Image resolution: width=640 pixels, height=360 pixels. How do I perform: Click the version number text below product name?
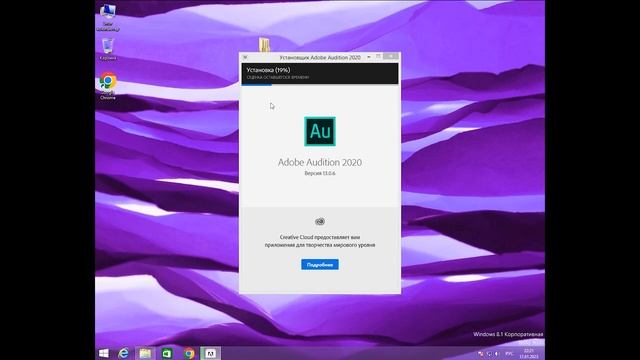point(320,173)
